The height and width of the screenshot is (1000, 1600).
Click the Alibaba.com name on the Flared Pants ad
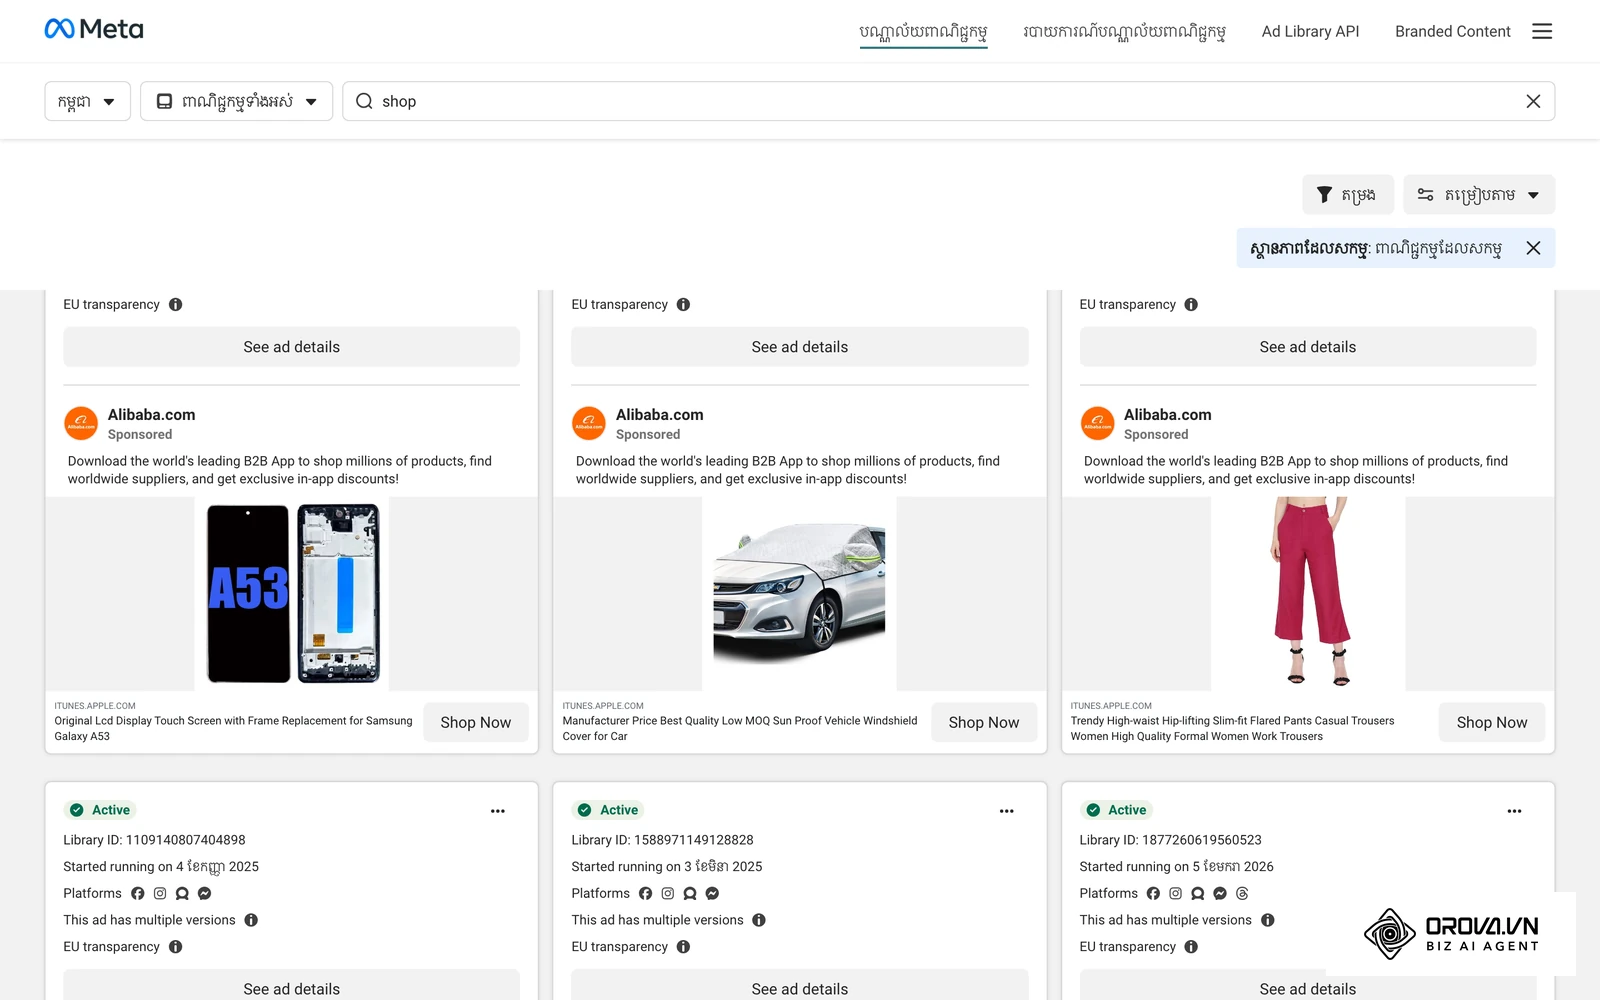click(x=1167, y=415)
